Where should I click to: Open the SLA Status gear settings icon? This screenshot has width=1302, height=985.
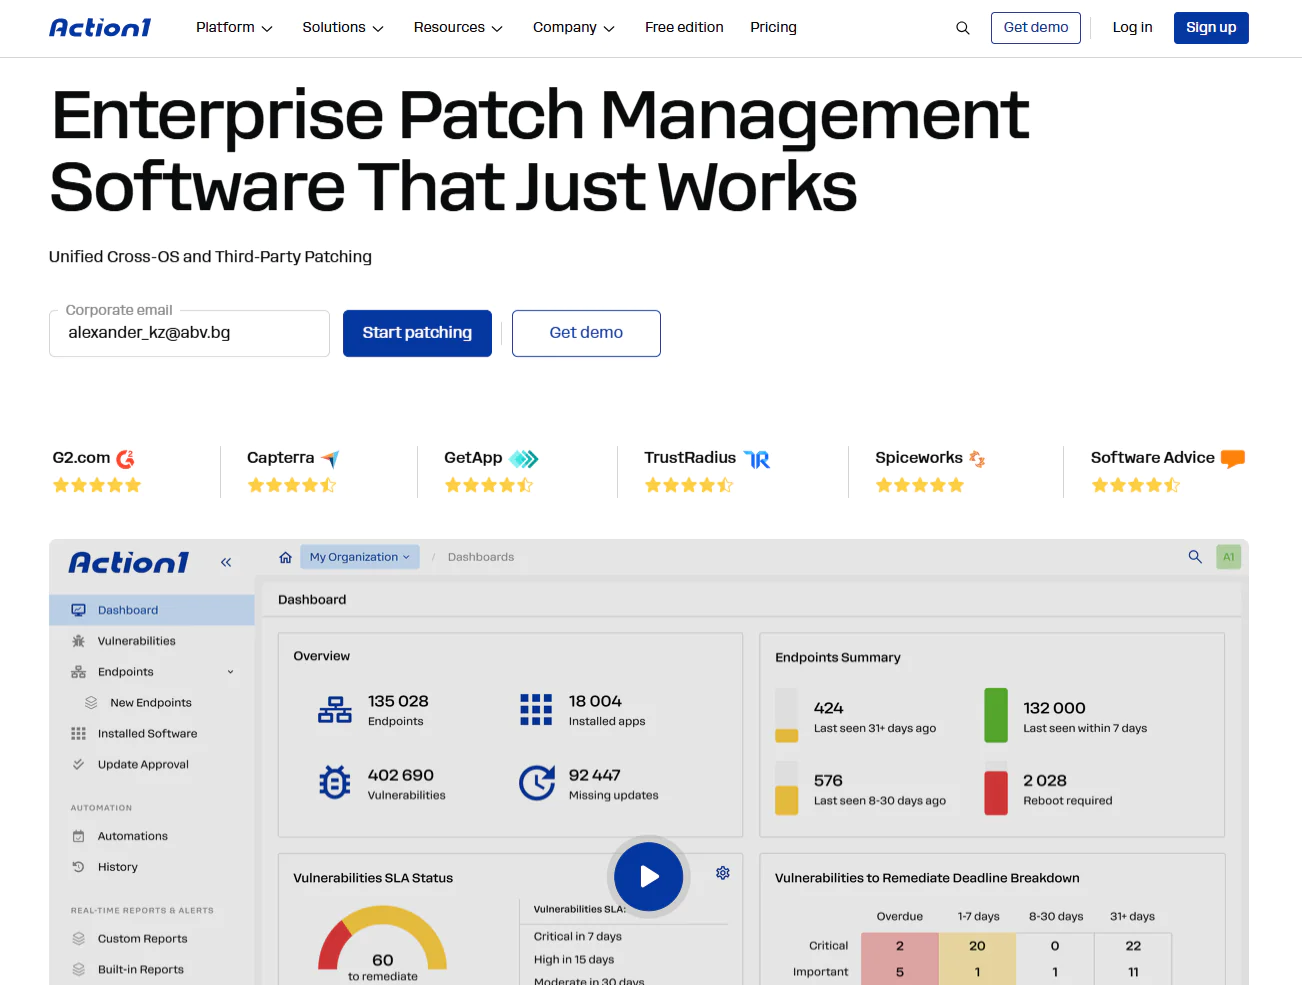(x=723, y=873)
